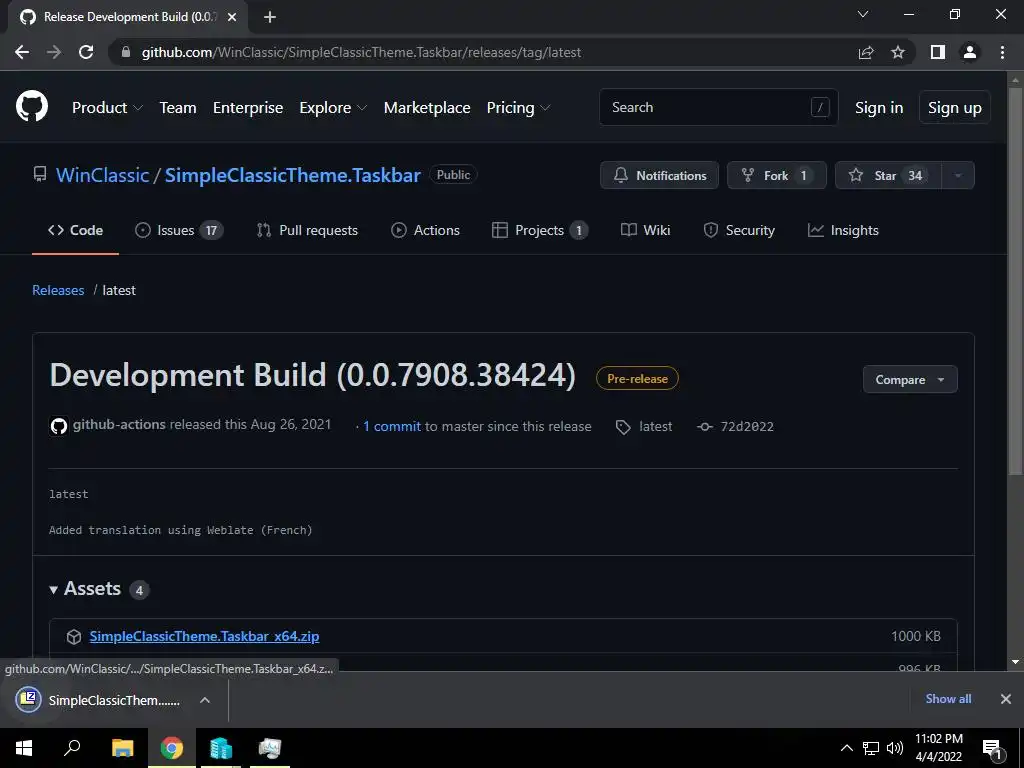Click the github-actions avatar
Viewport: 1024px width, 768px height.
point(59,426)
